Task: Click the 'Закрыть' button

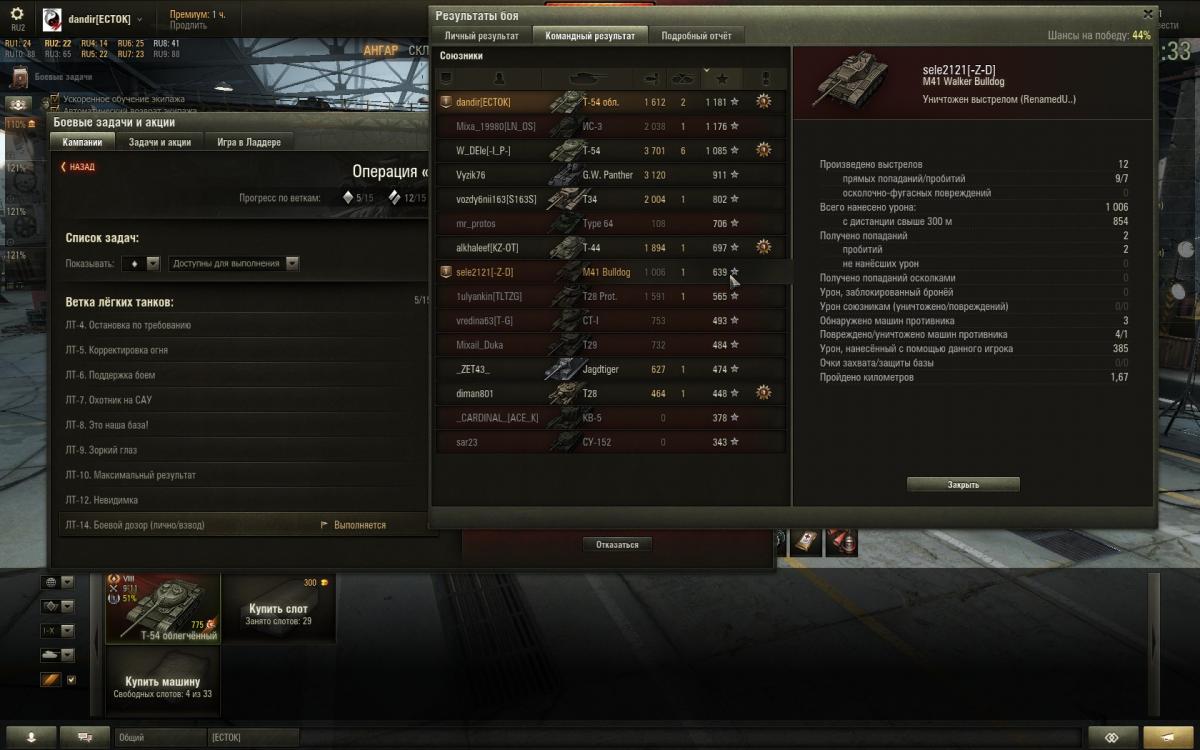Action: [x=963, y=484]
